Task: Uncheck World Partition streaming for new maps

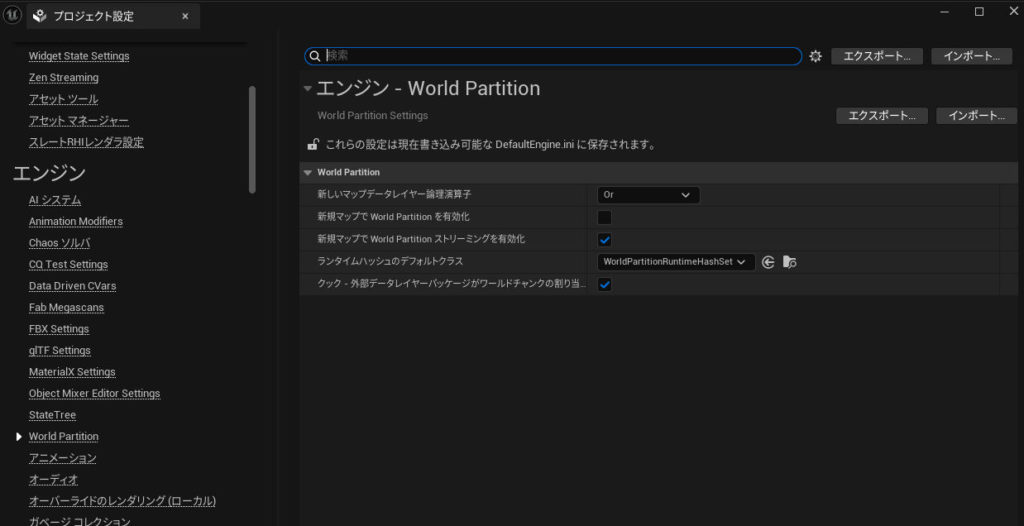Action: coord(604,240)
